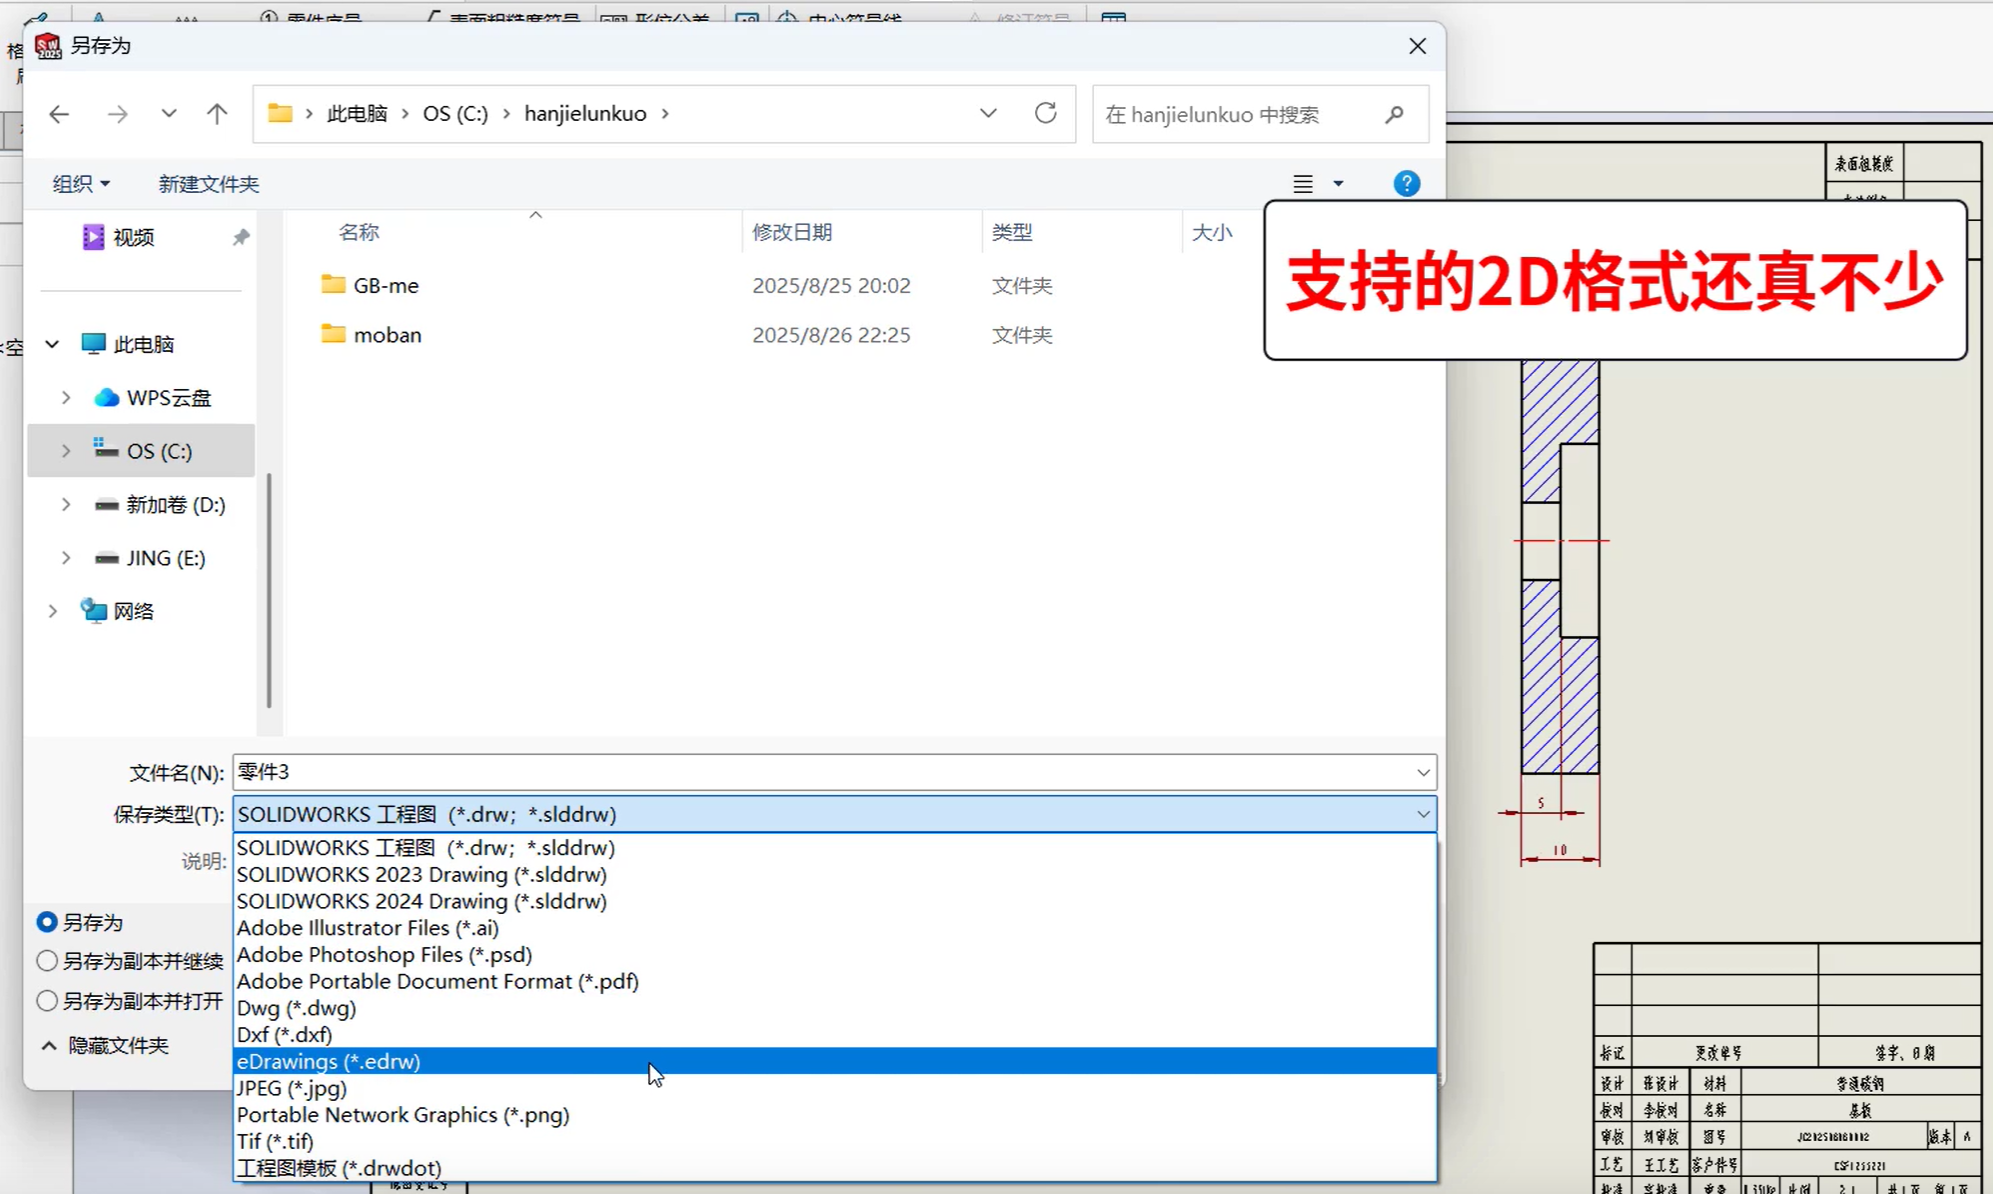This screenshot has height=1194, width=1993.
Task: Select the 另存为 radio button
Action: (x=47, y=922)
